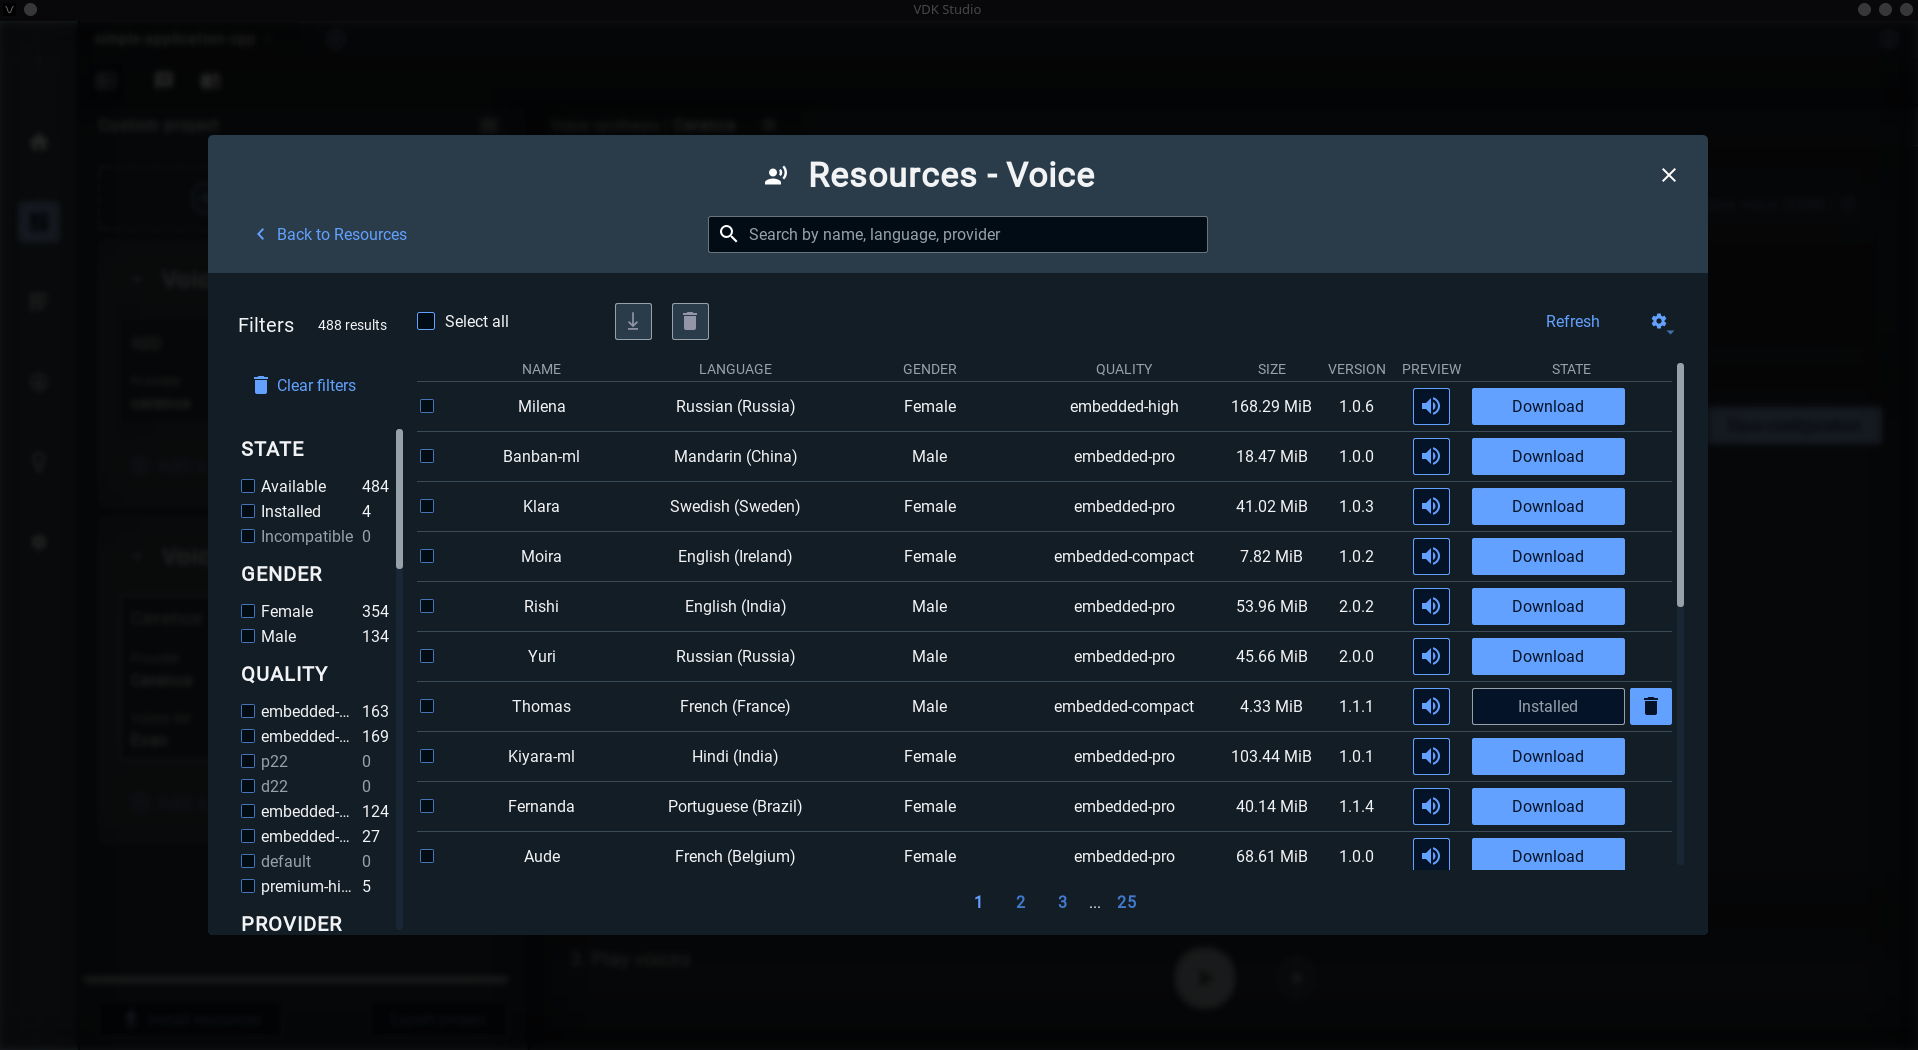
Task: Click the voice search input field
Action: click(x=970, y=234)
